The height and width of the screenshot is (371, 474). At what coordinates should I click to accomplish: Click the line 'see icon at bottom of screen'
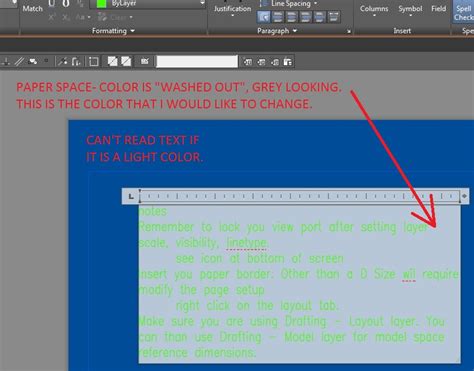(259, 259)
